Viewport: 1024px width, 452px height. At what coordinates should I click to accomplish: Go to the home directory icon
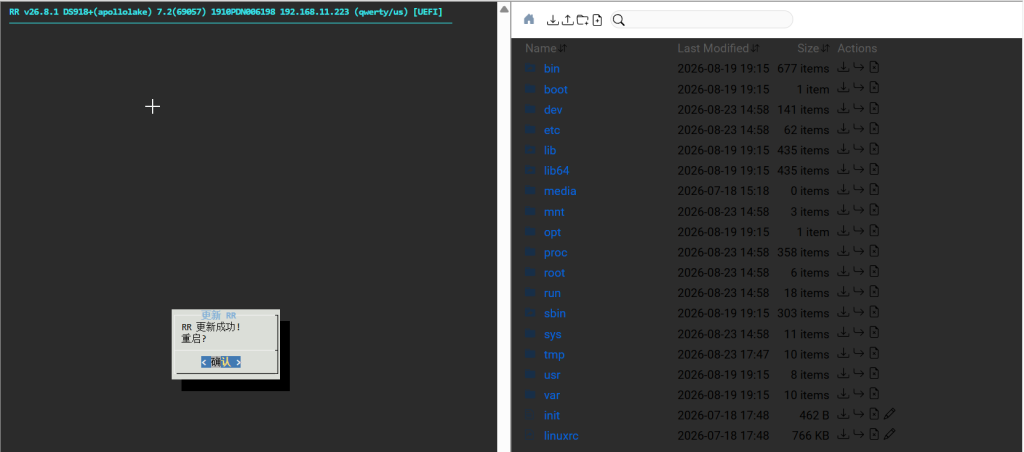click(x=529, y=20)
